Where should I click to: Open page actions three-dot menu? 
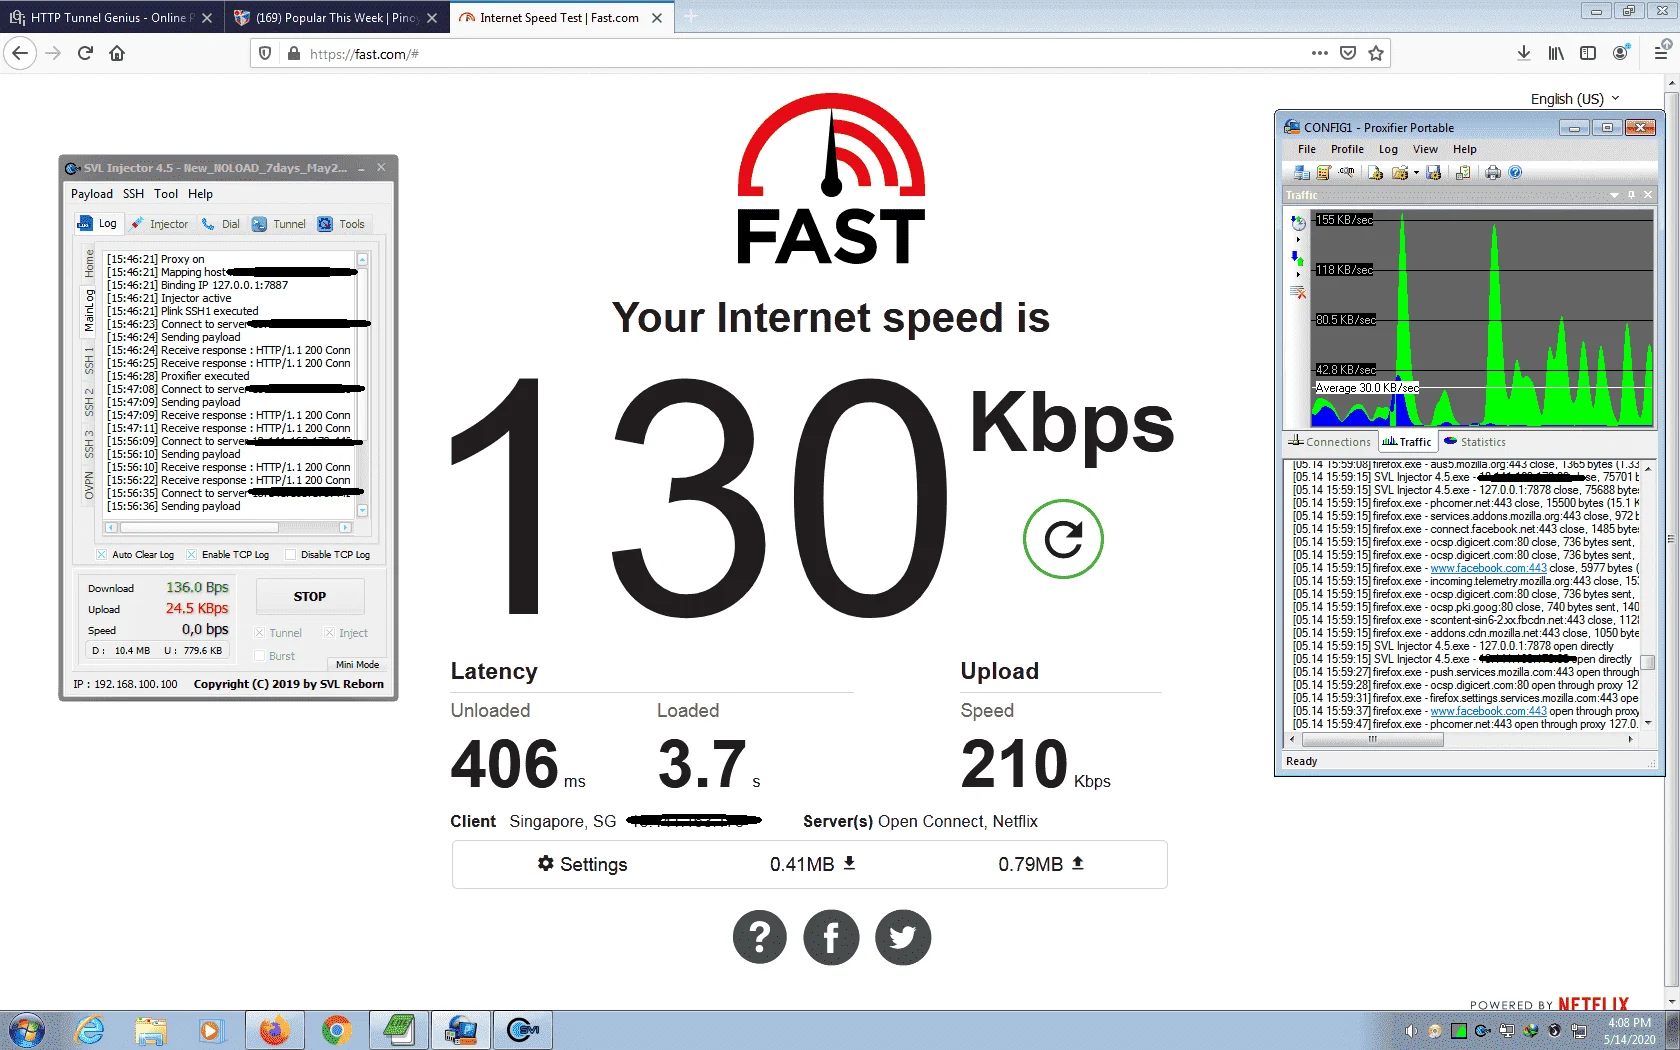coord(1320,54)
